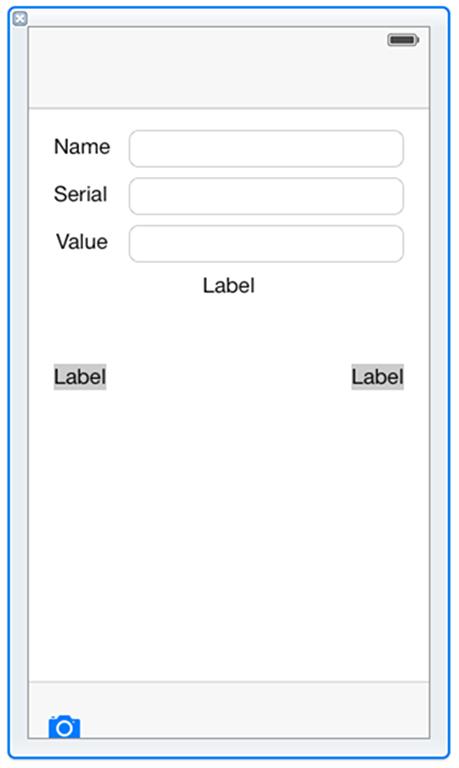Select the Serial label
Image resolution: width=459 pixels, height=768 pixels.
80,194
